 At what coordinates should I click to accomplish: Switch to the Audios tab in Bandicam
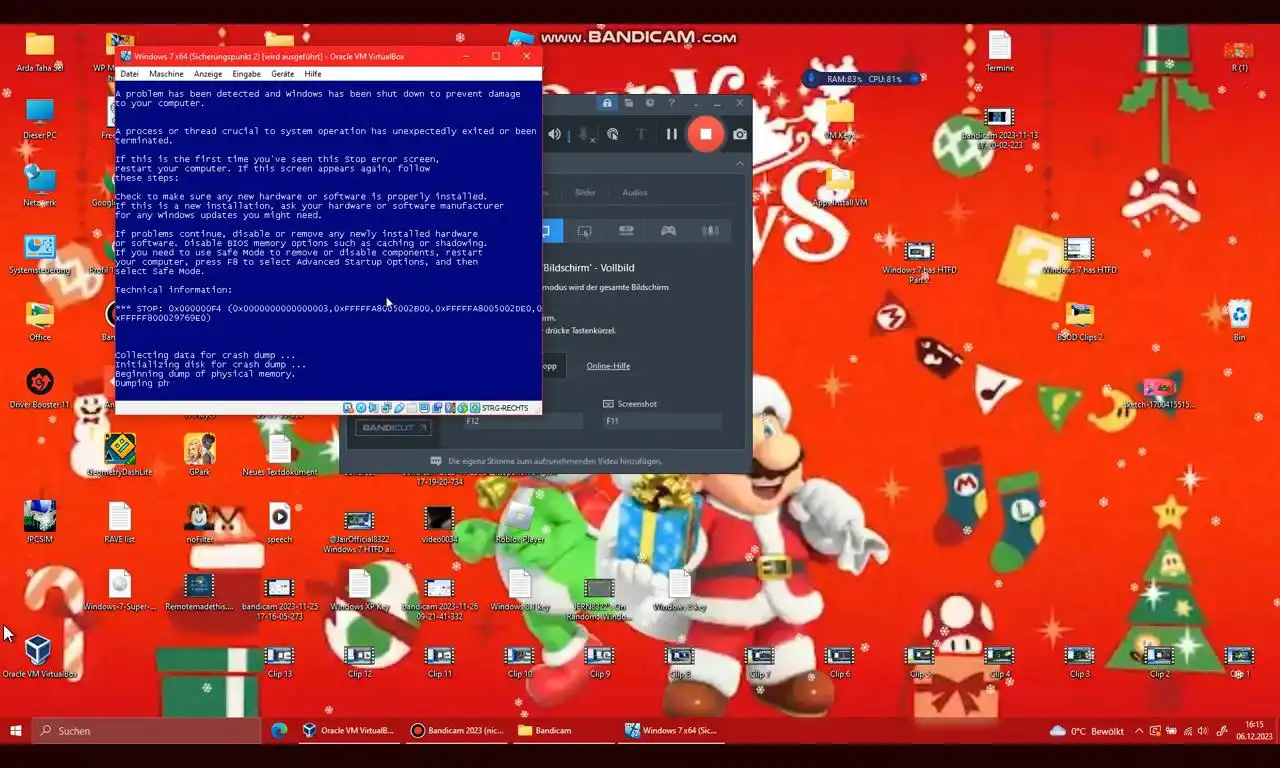click(x=635, y=192)
